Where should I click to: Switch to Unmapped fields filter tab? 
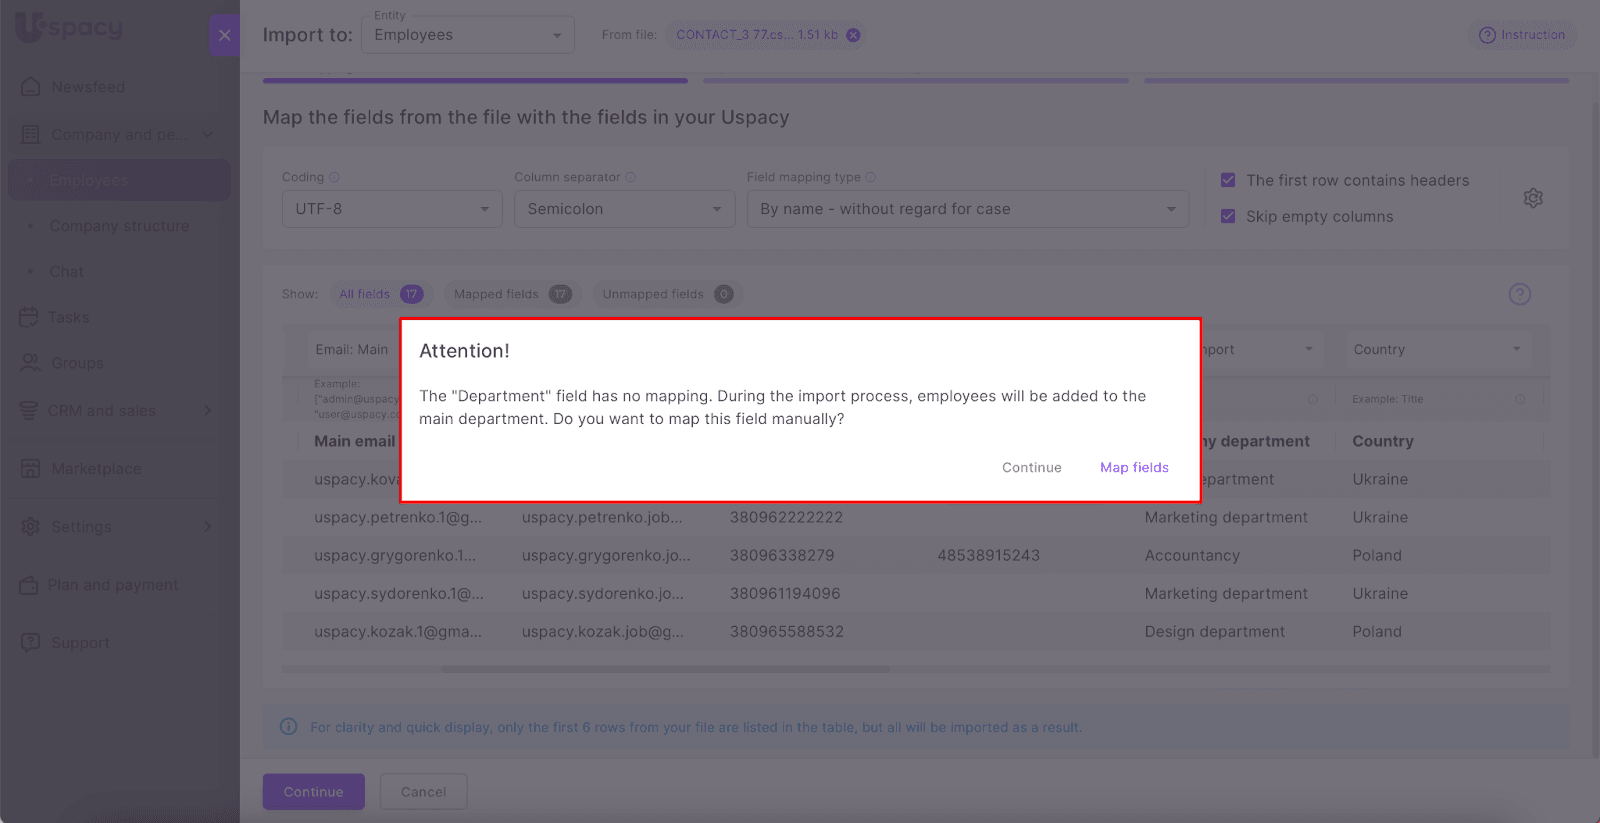666,294
